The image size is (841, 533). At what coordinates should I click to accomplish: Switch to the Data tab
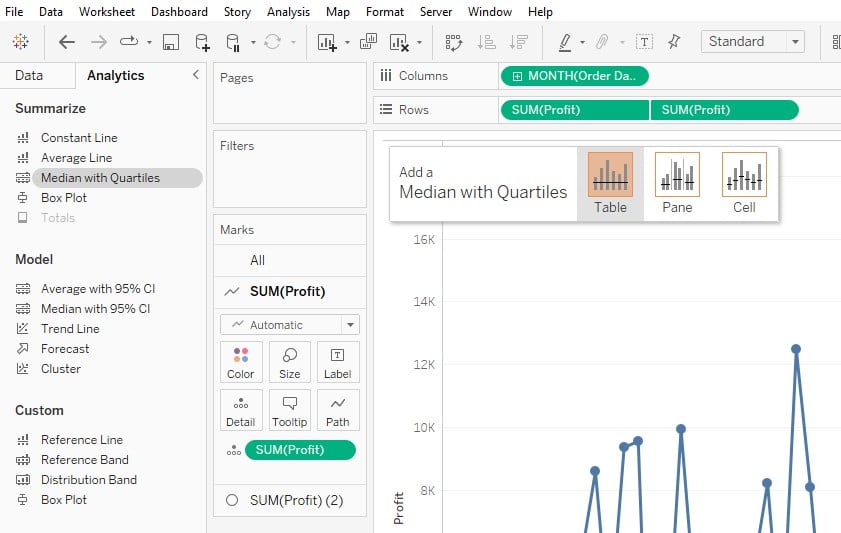pyautogui.click(x=29, y=76)
